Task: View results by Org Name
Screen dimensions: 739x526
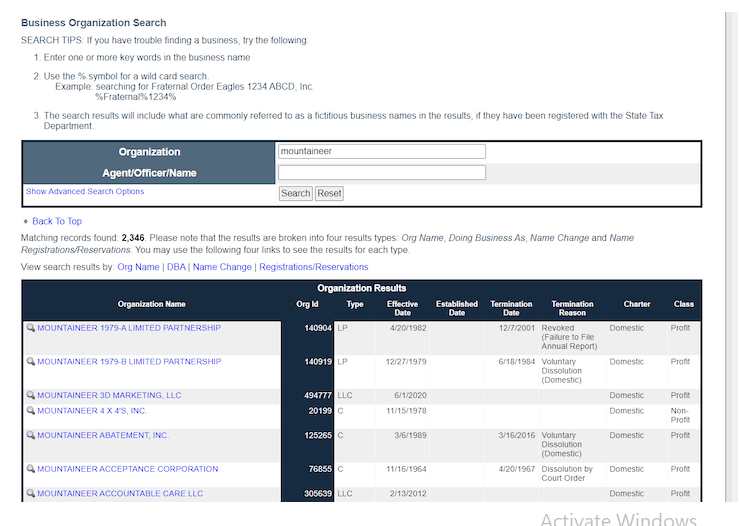Action: coord(138,267)
